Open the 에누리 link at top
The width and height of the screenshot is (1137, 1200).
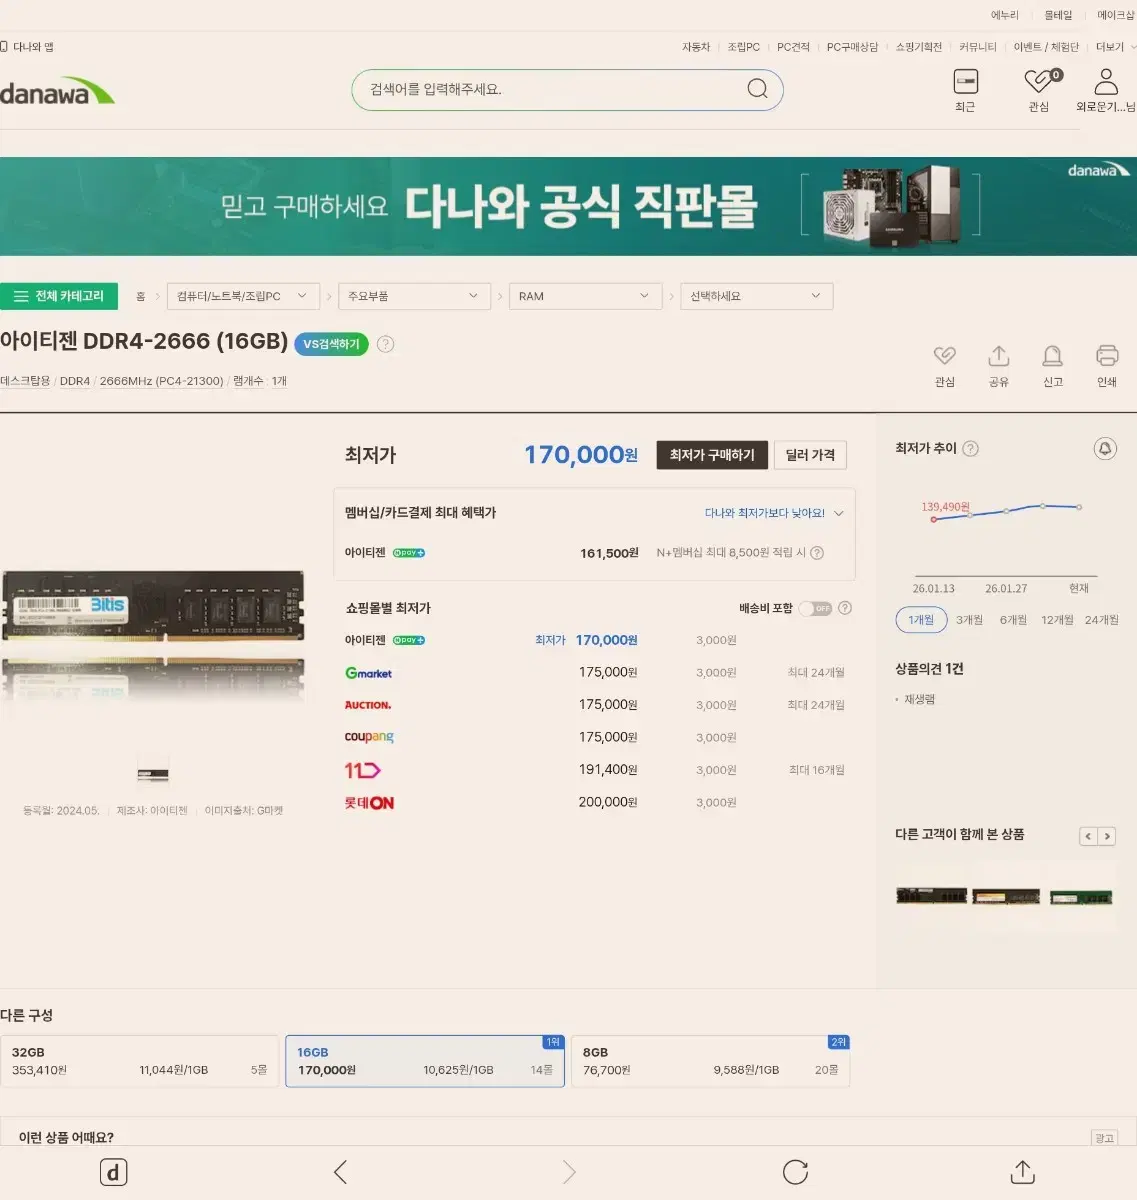(x=1004, y=15)
